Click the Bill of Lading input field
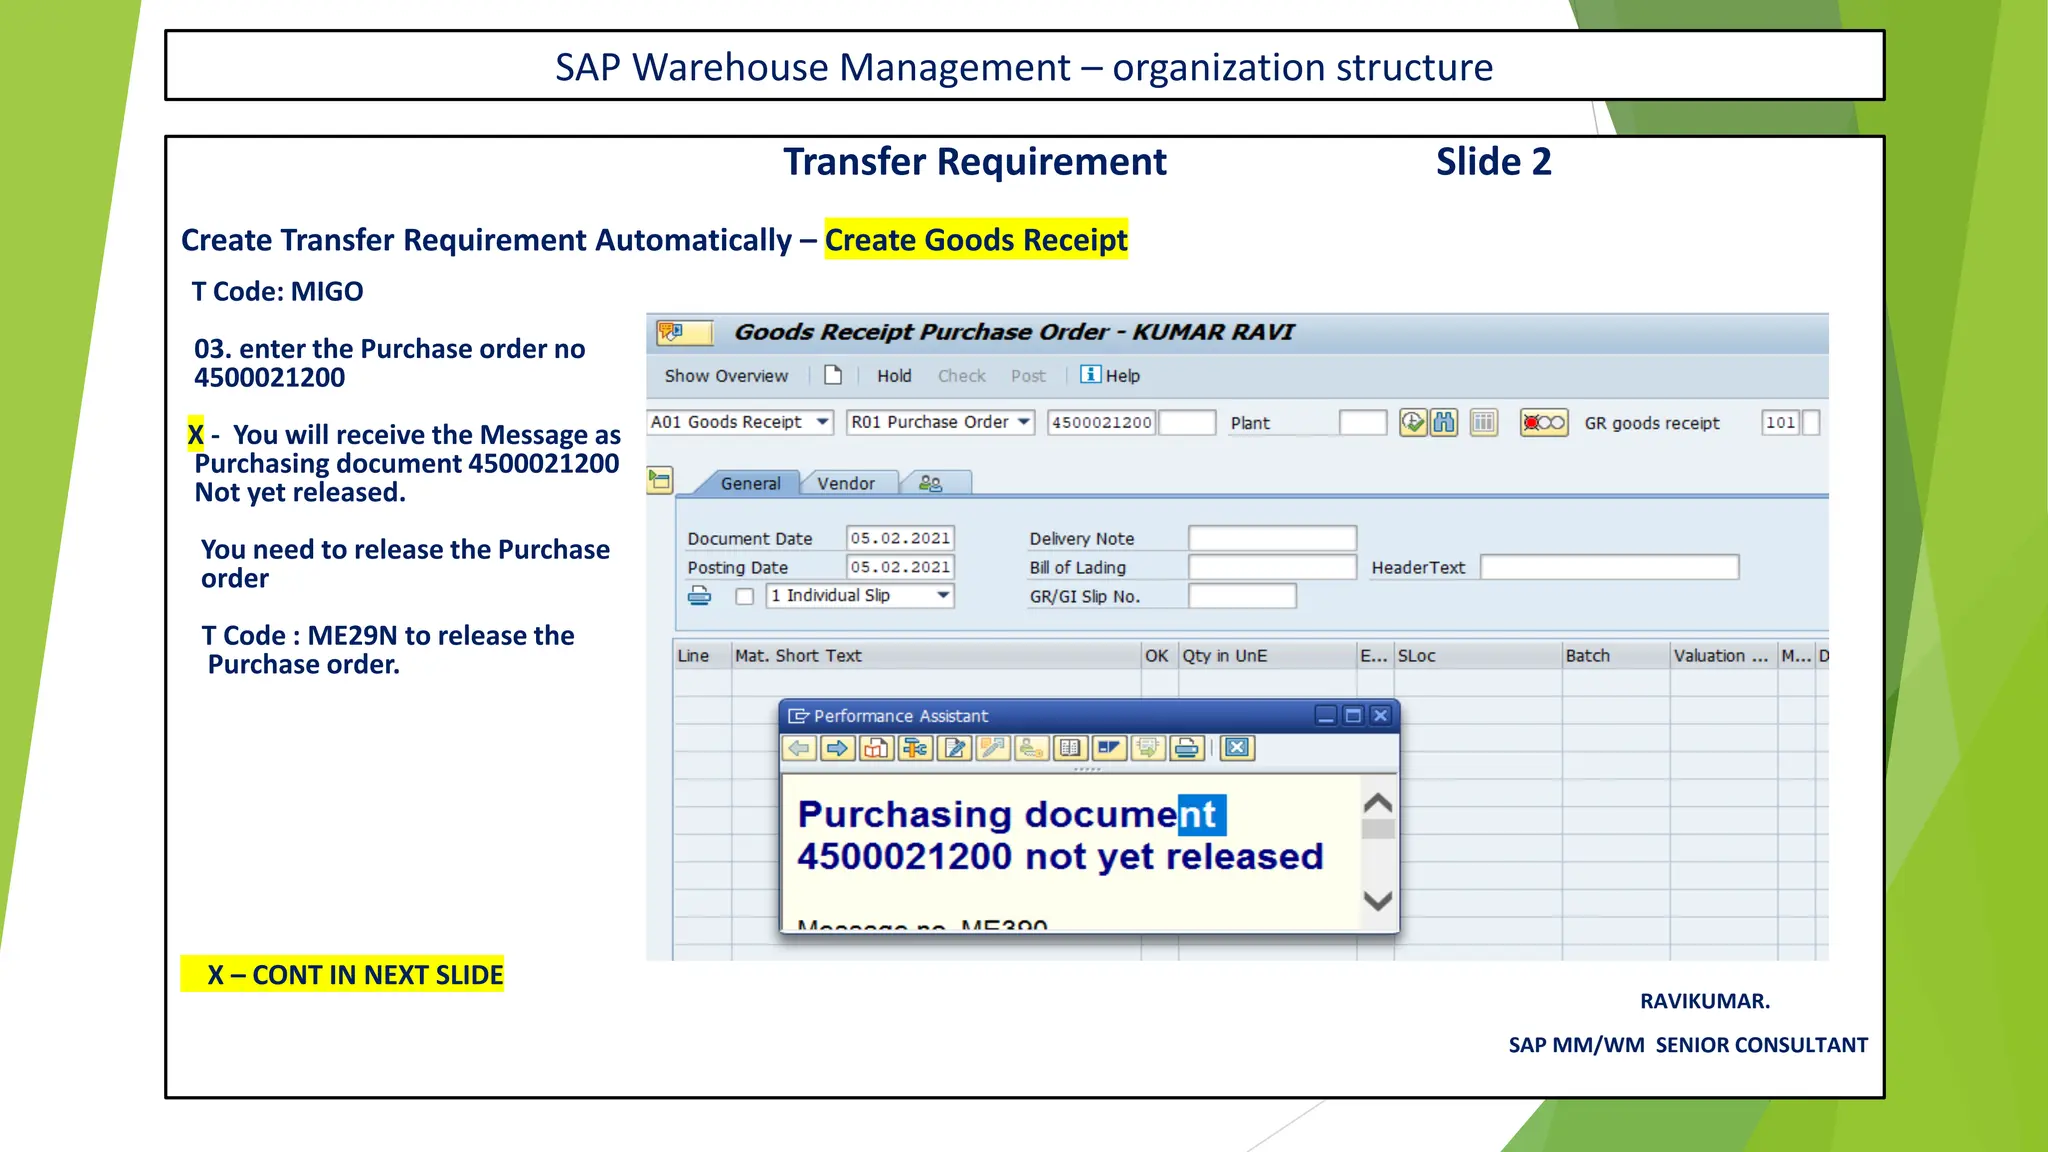The height and width of the screenshot is (1152, 2048). (x=1272, y=567)
